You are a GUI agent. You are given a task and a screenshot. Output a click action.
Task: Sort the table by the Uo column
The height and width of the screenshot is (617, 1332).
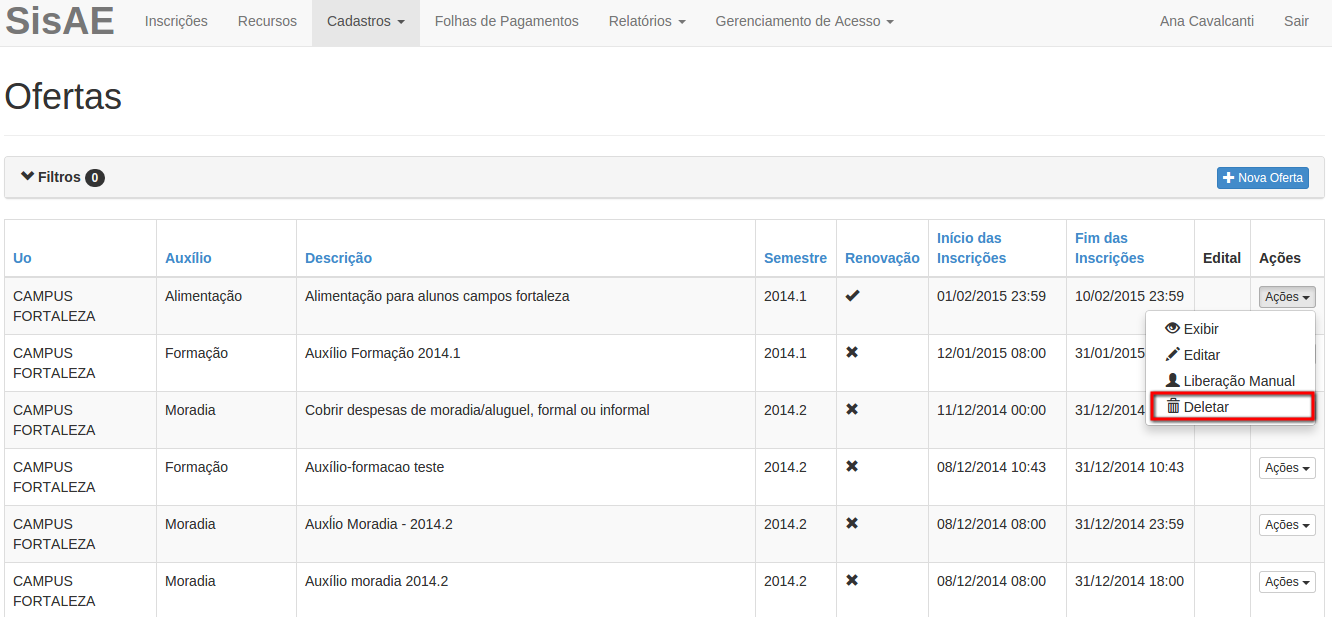point(22,258)
